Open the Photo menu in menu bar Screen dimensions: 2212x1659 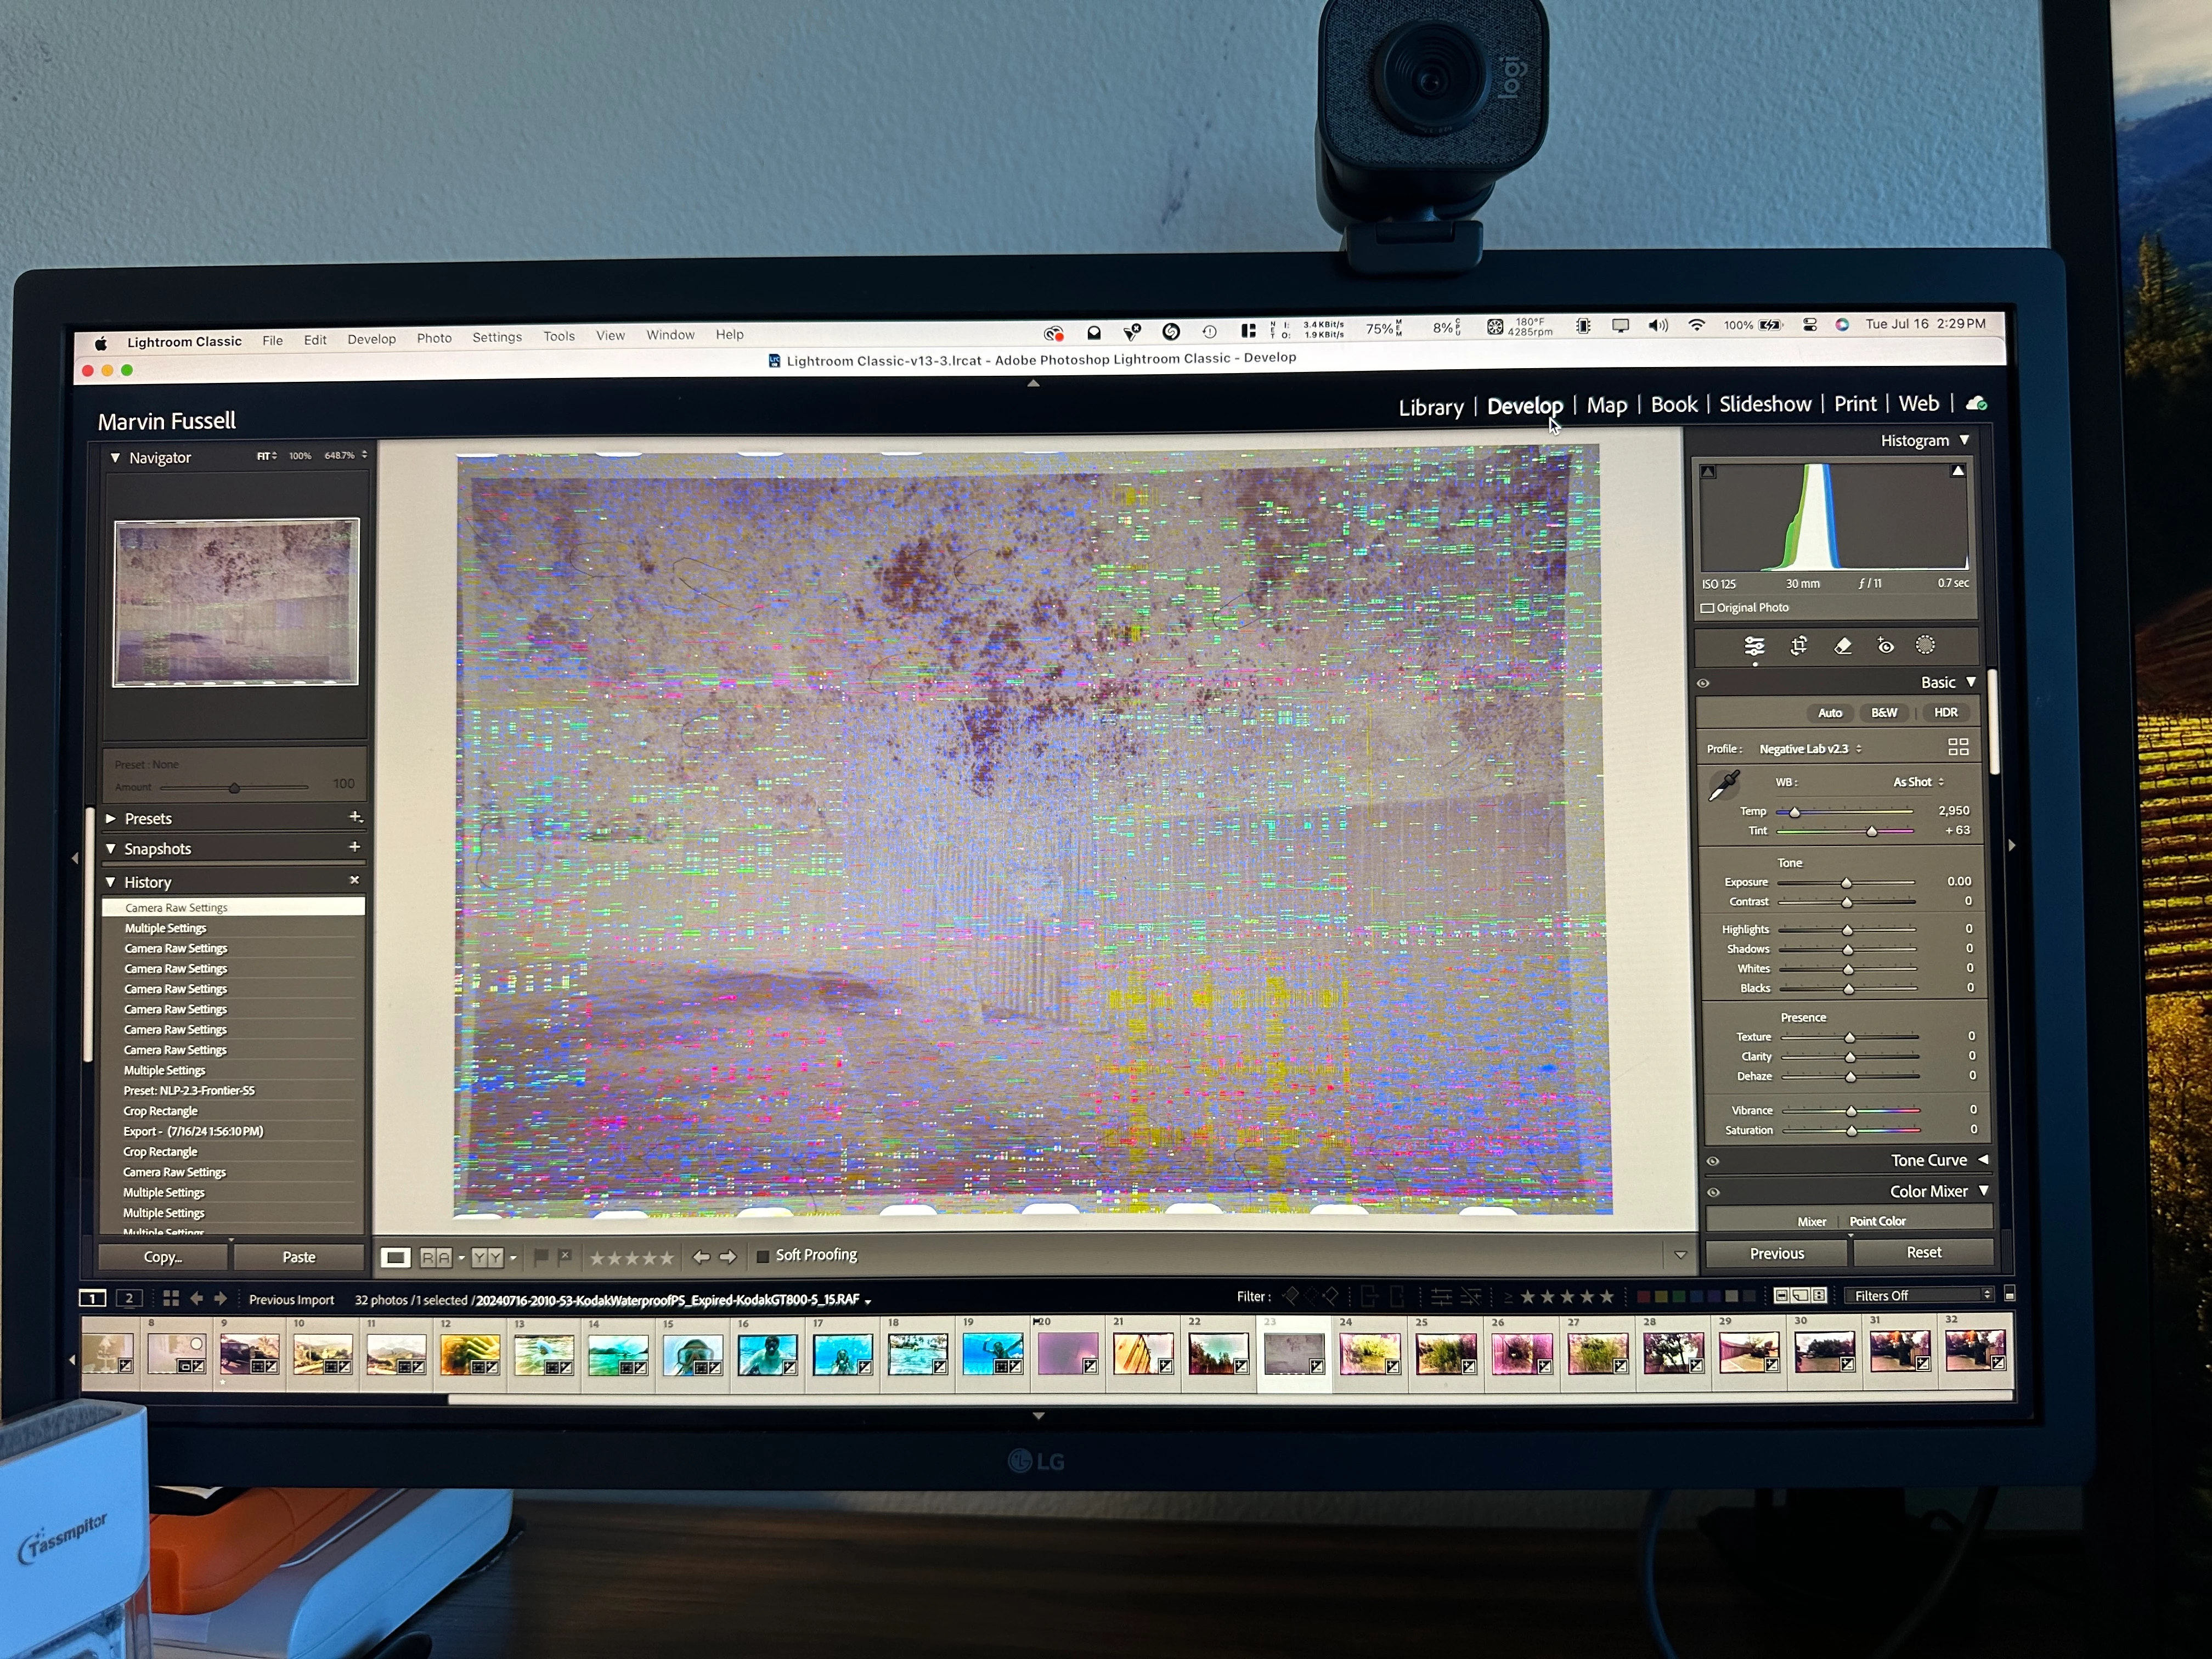(x=434, y=338)
